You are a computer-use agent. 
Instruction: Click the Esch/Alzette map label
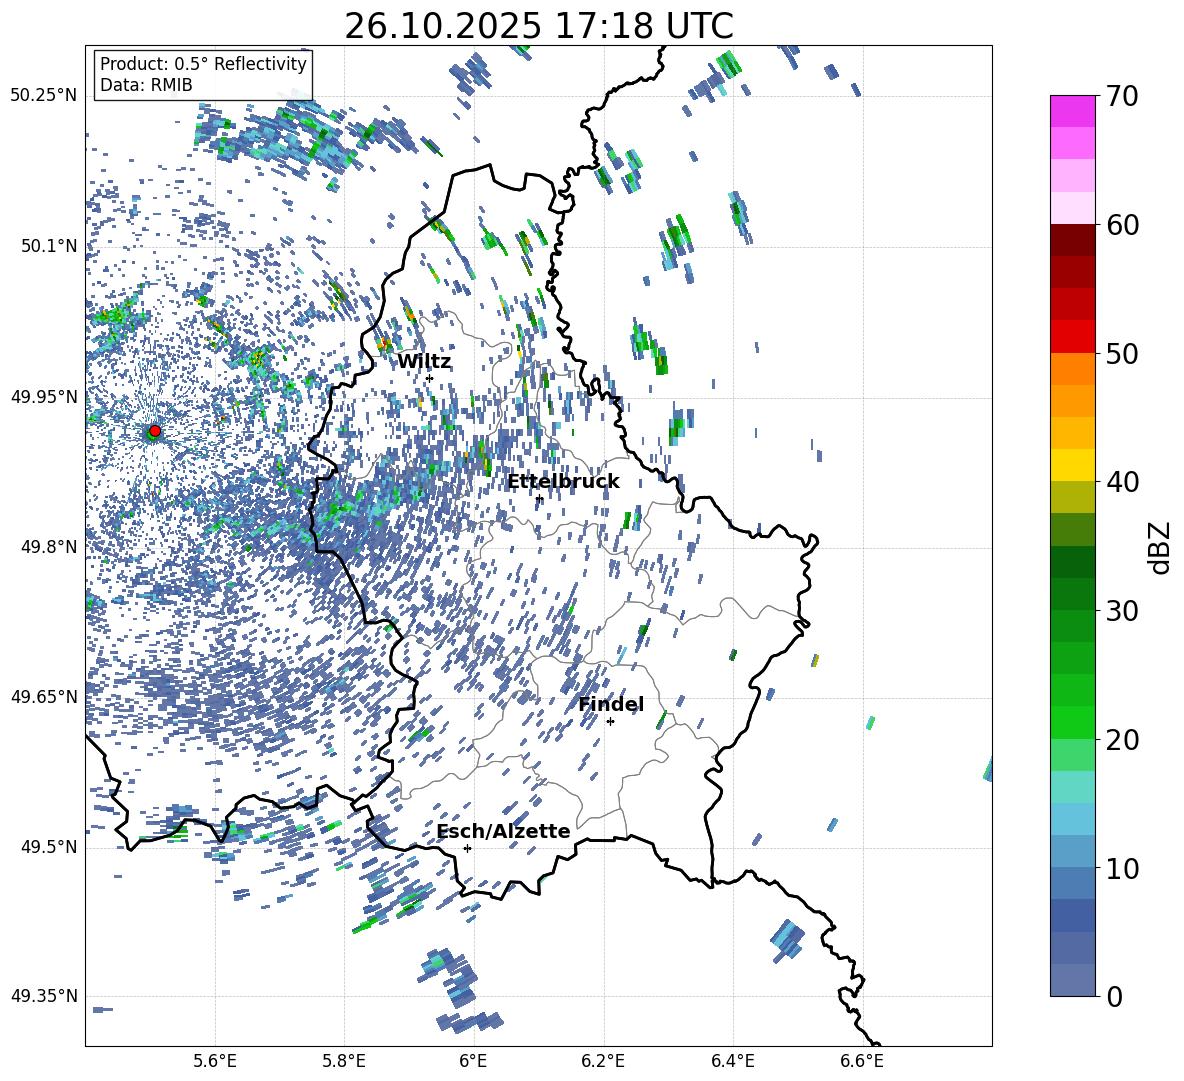click(x=504, y=831)
